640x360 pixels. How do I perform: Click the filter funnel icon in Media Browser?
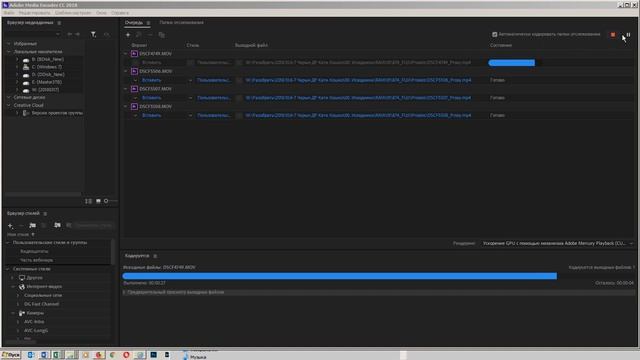(93, 35)
